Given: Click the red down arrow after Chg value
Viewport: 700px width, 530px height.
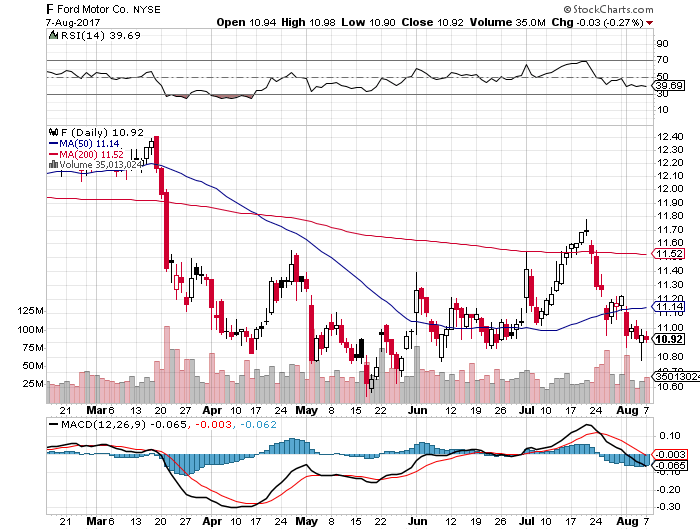Looking at the screenshot, I should (649, 23).
